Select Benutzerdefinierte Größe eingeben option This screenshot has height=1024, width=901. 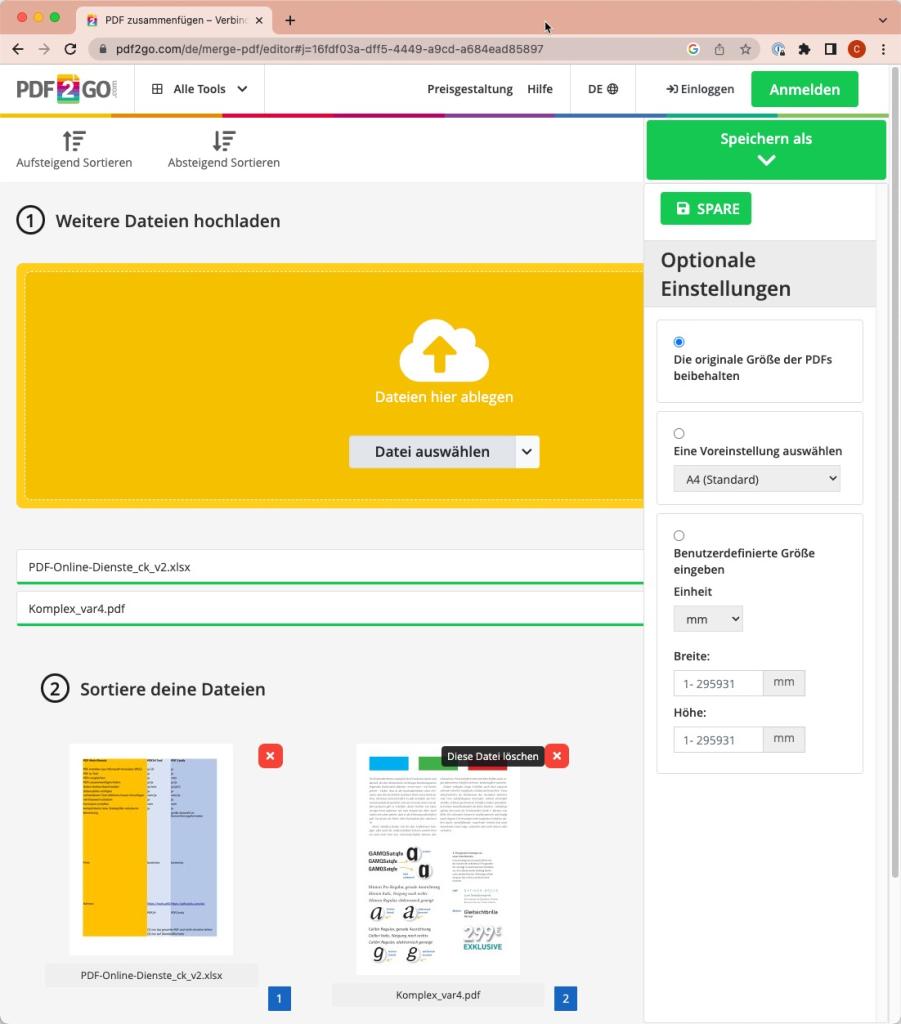pyautogui.click(x=679, y=536)
